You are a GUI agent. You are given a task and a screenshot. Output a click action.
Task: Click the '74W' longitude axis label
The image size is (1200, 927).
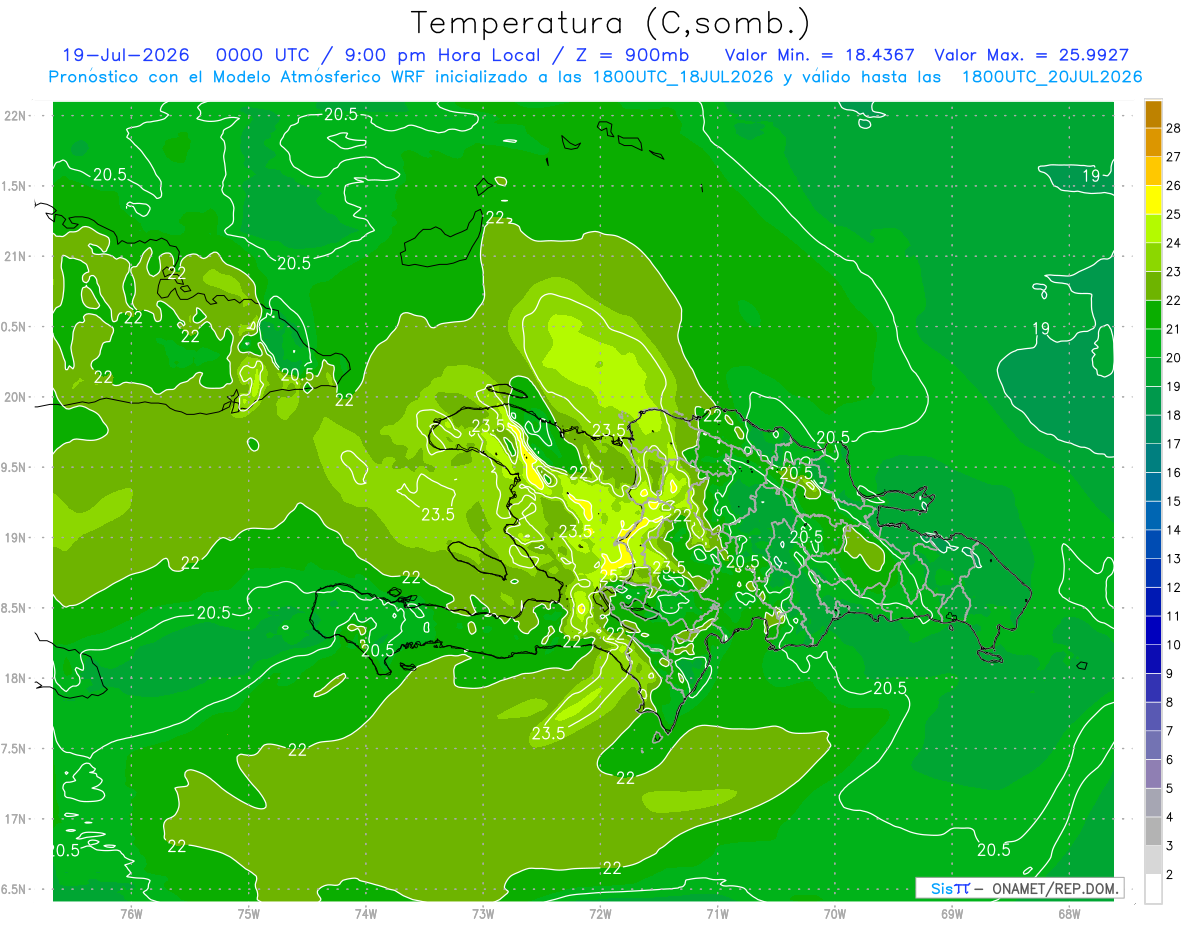[366, 913]
